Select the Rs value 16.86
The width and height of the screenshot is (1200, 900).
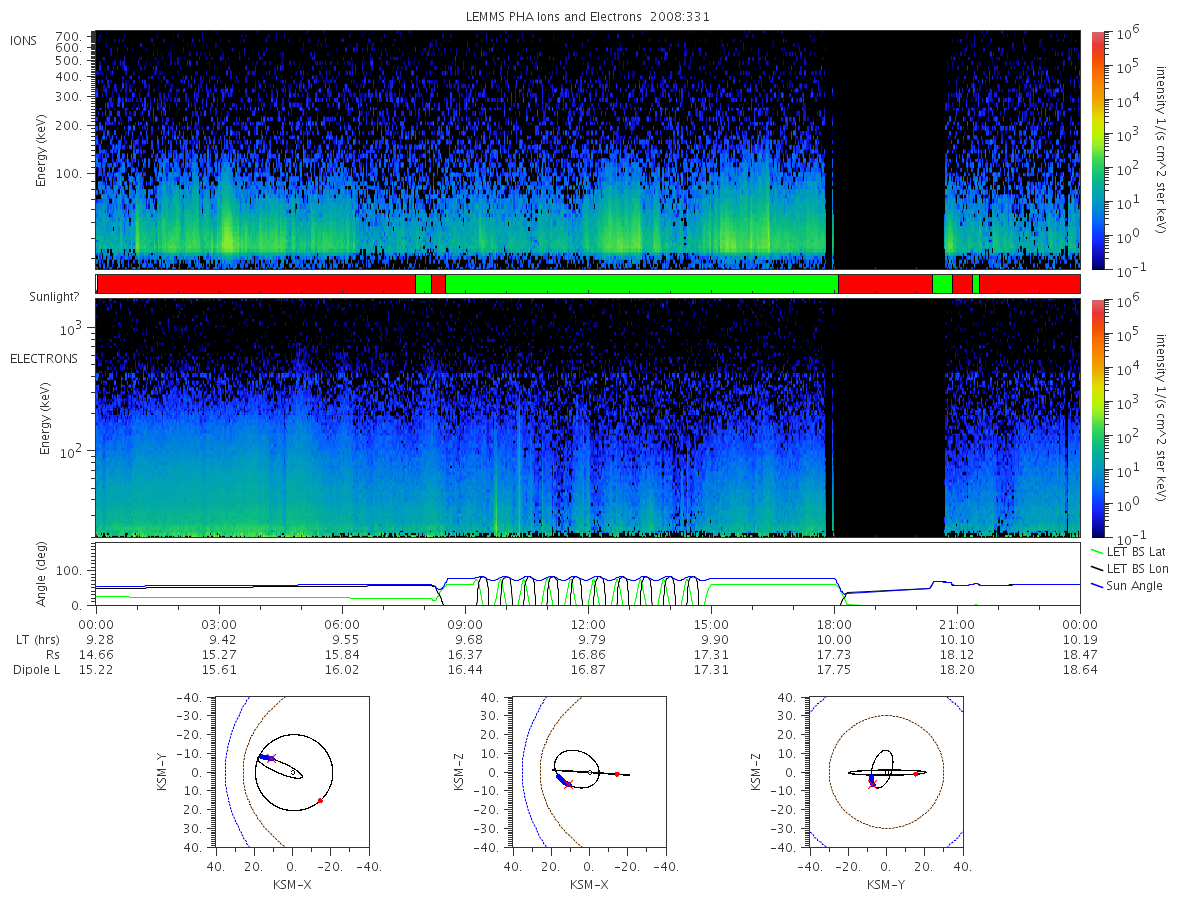[x=588, y=654]
